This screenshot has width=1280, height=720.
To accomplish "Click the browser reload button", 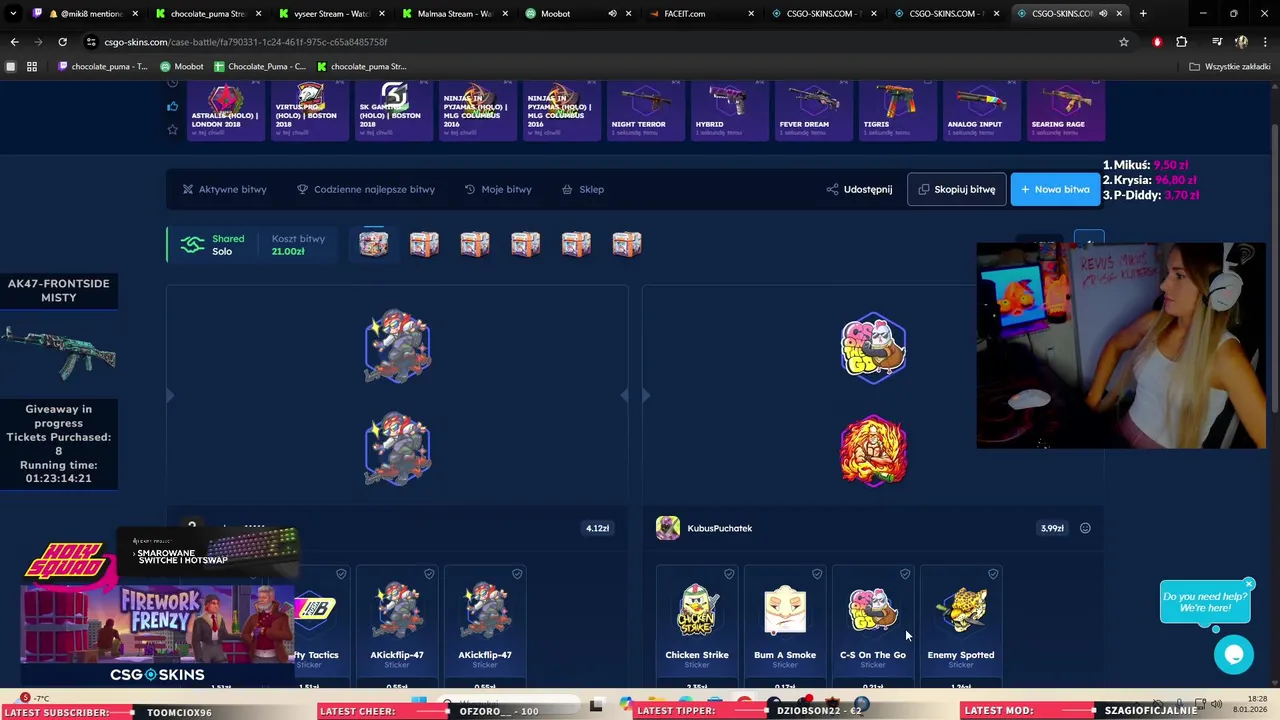I will click(x=62, y=42).
